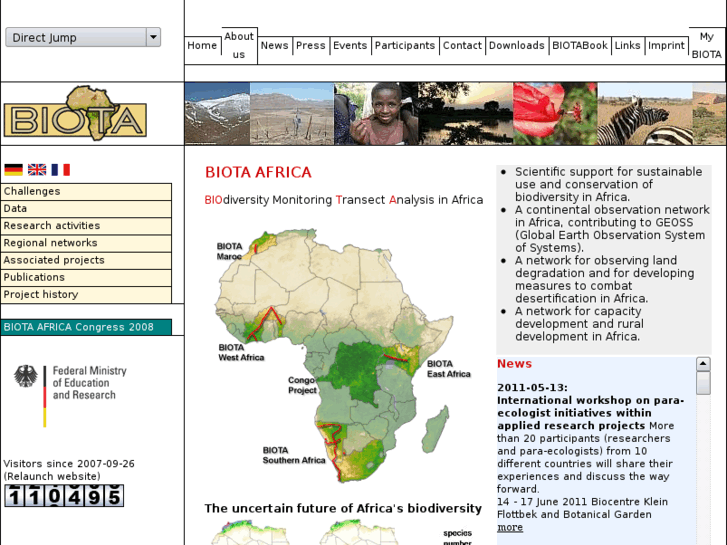Open BIOTA AFRICA Congress 2008 link
Screen dimensions: 727x545
point(86,327)
